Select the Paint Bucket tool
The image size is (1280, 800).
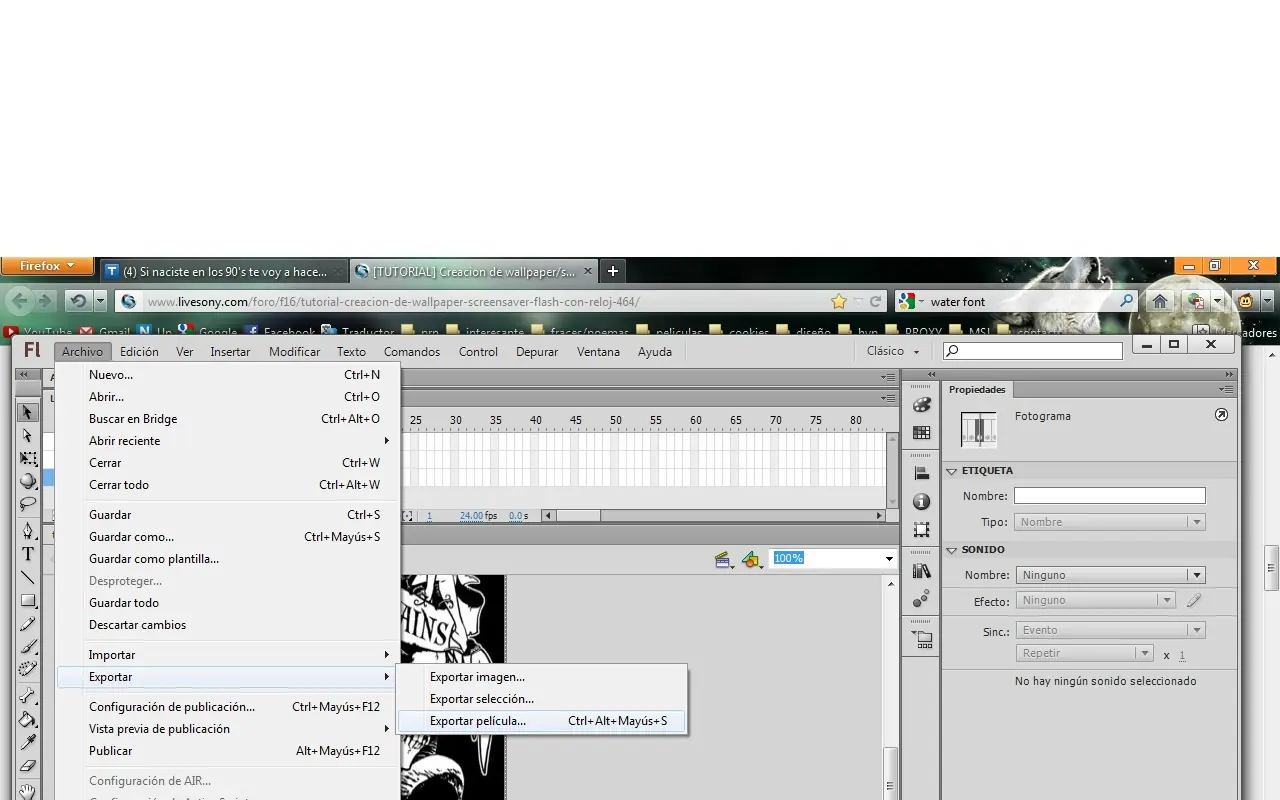coord(28,719)
